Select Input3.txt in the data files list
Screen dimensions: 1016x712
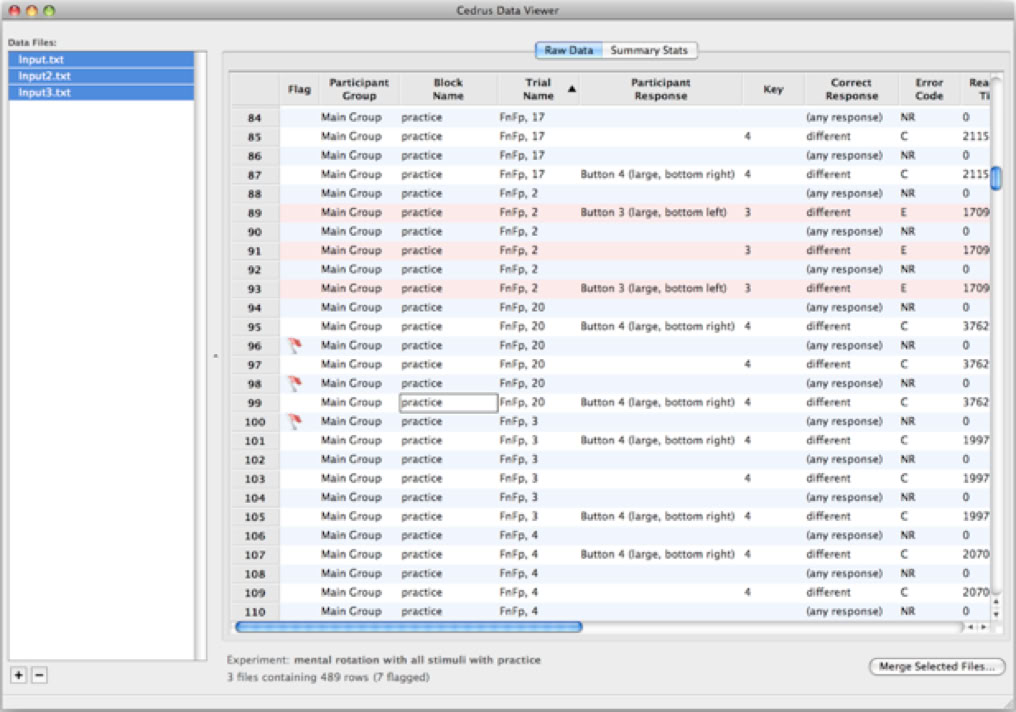[x=100, y=92]
